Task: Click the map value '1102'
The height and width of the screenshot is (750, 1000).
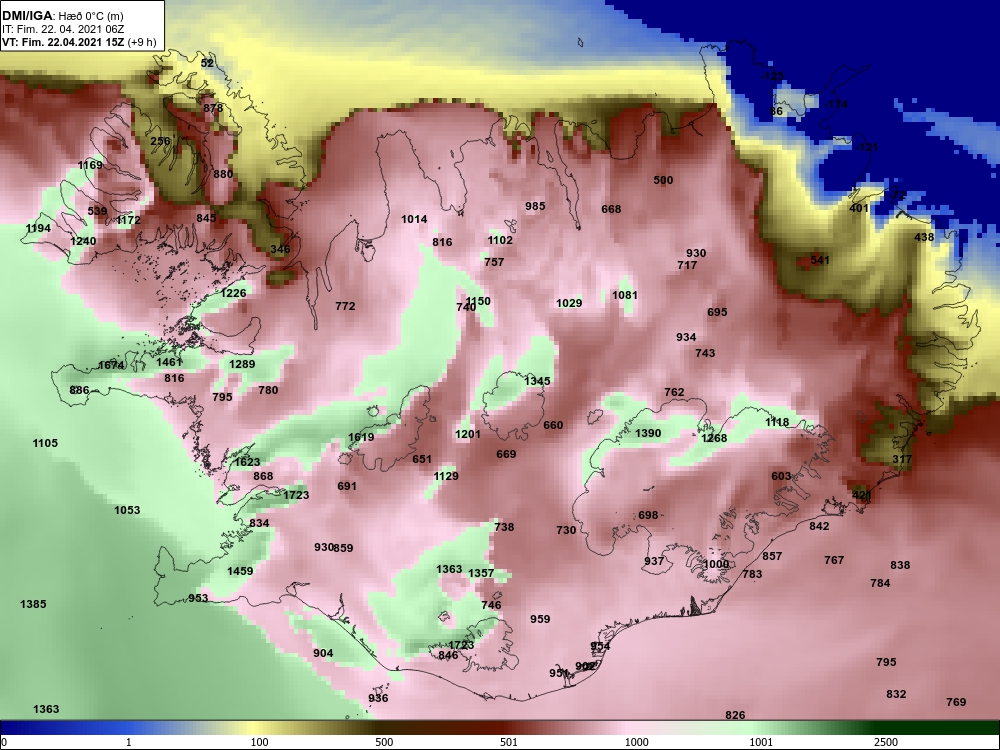Action: [x=500, y=240]
